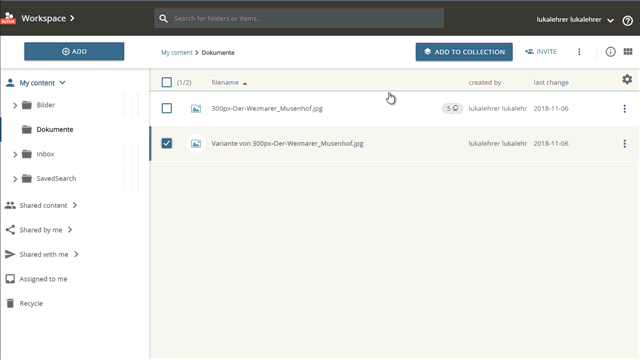Click the SavedSearch folder icon
Screen dimensions: 640x360
pos(27,178)
